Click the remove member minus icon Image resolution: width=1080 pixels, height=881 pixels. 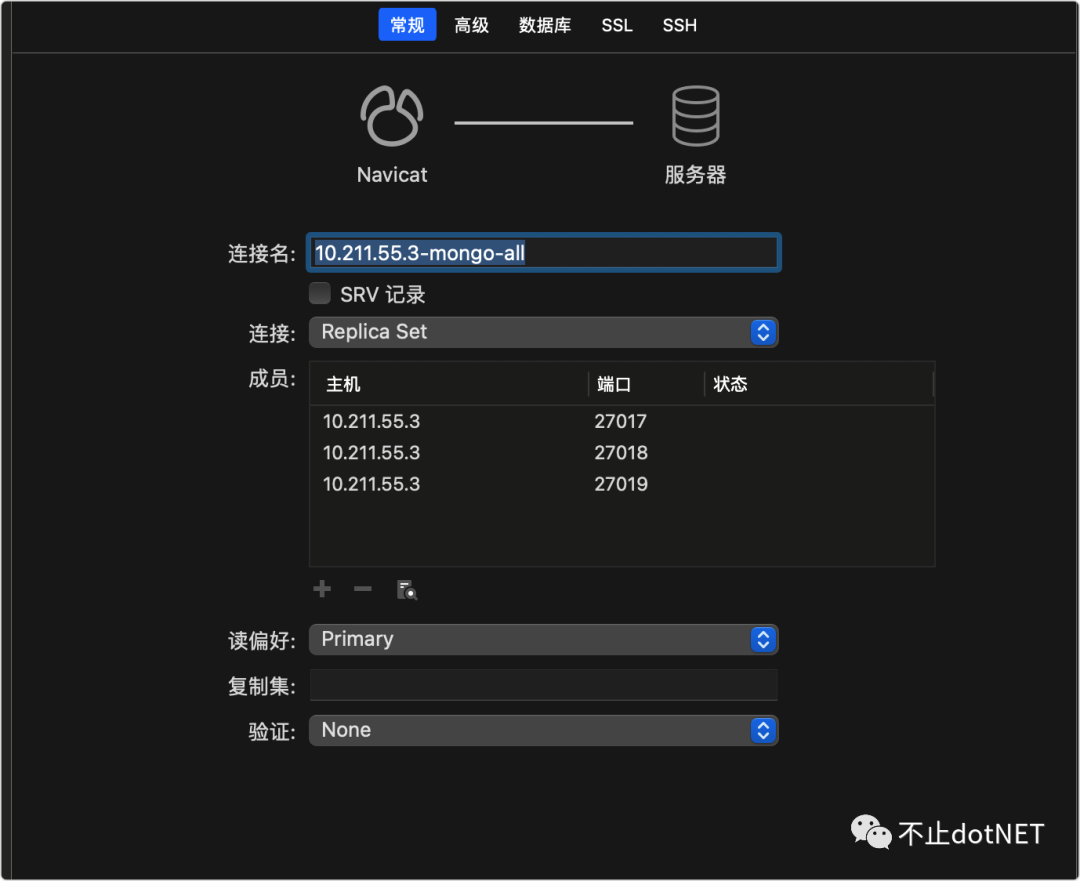(362, 589)
